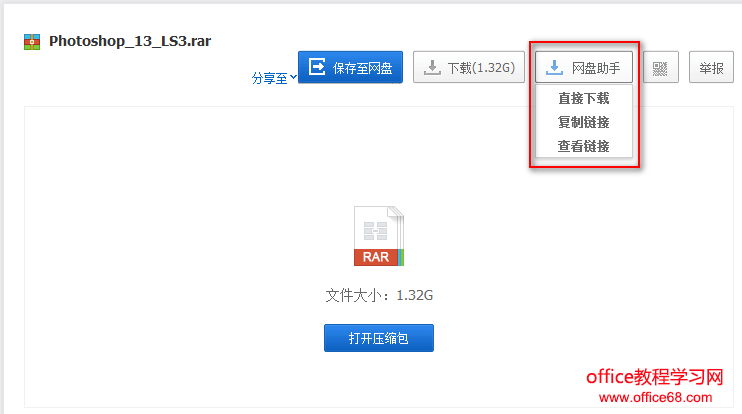
Task: Click the www.office68.com watermark link
Action: tap(655, 397)
